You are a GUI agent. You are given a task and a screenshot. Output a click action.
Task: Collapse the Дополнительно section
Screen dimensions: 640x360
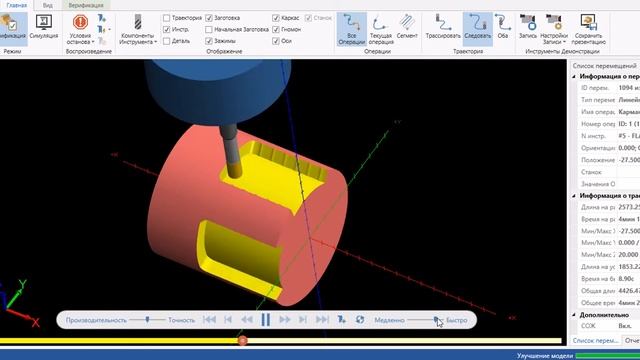tap(574, 315)
